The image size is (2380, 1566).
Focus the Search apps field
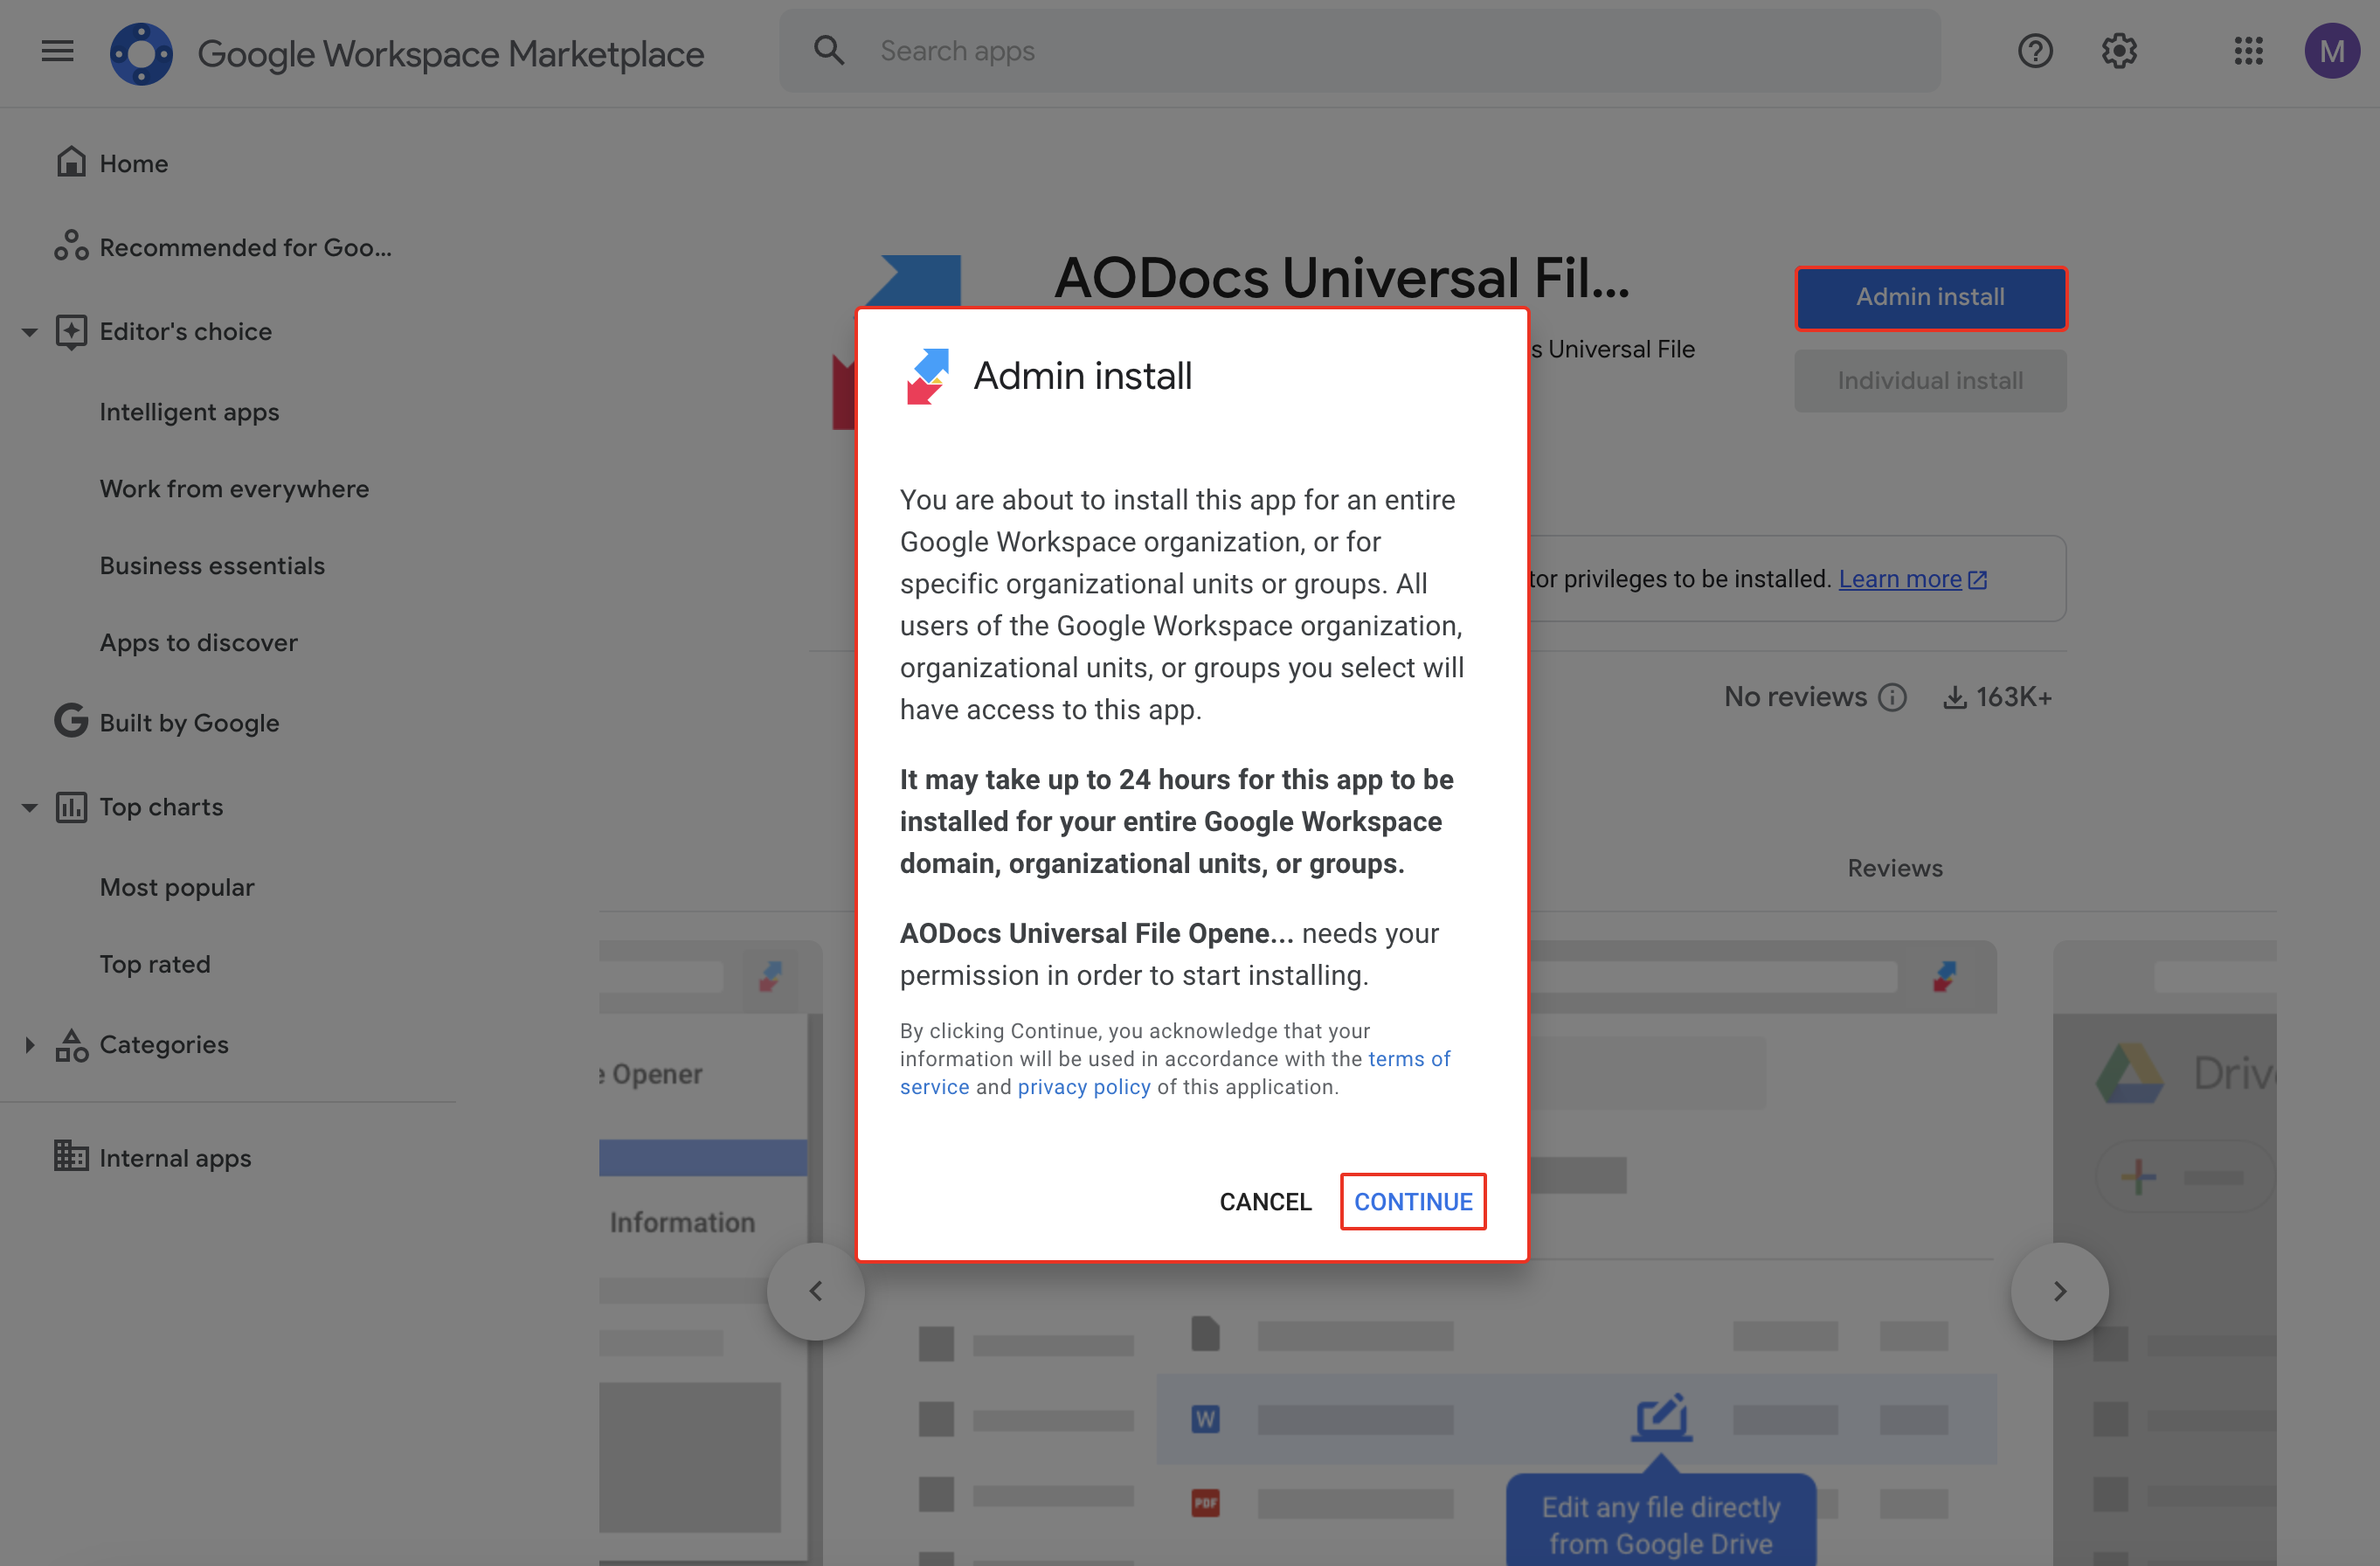1360,51
